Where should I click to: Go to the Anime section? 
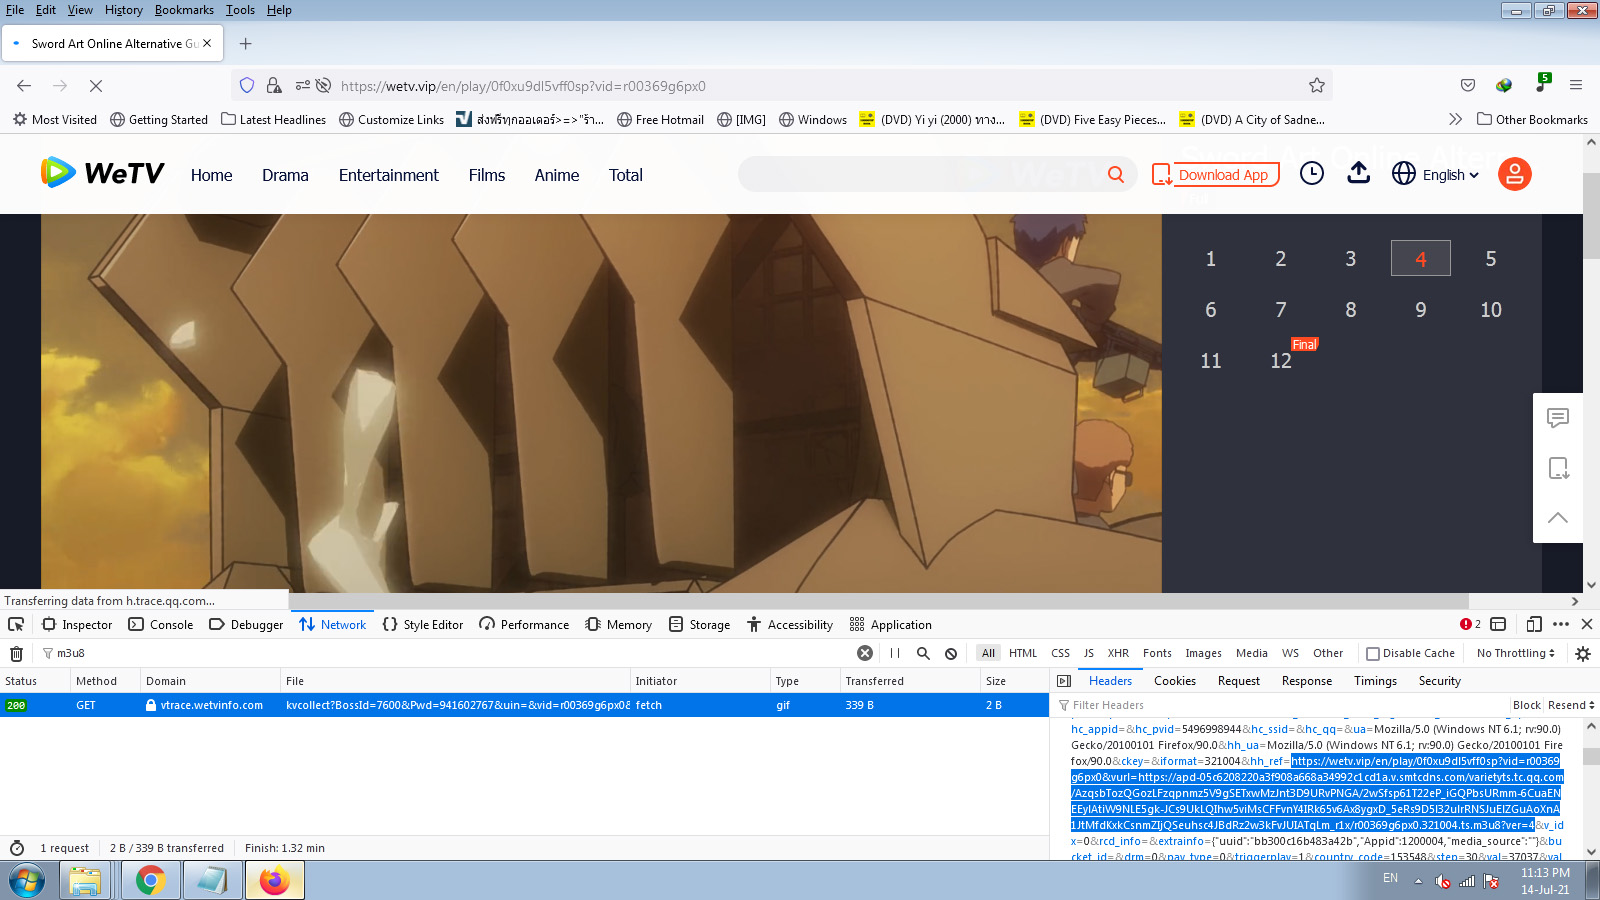point(557,175)
